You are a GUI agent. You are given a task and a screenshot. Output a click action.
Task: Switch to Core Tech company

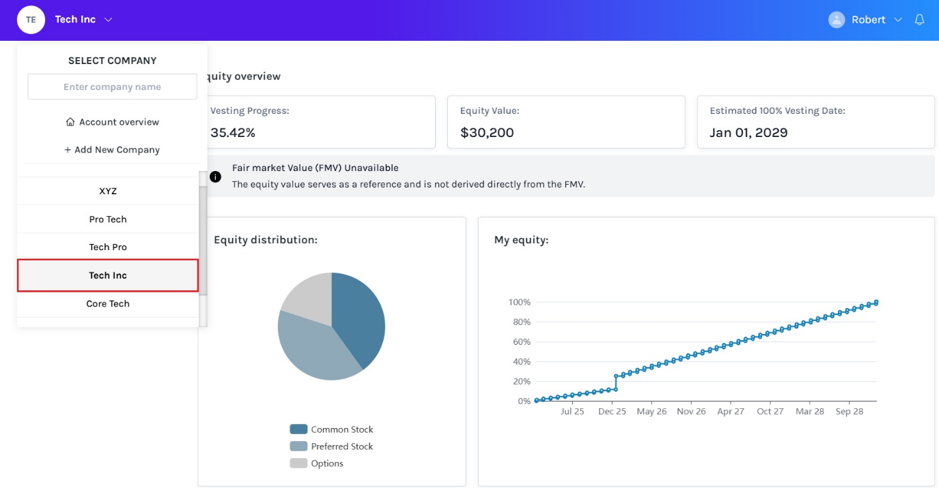[108, 304]
